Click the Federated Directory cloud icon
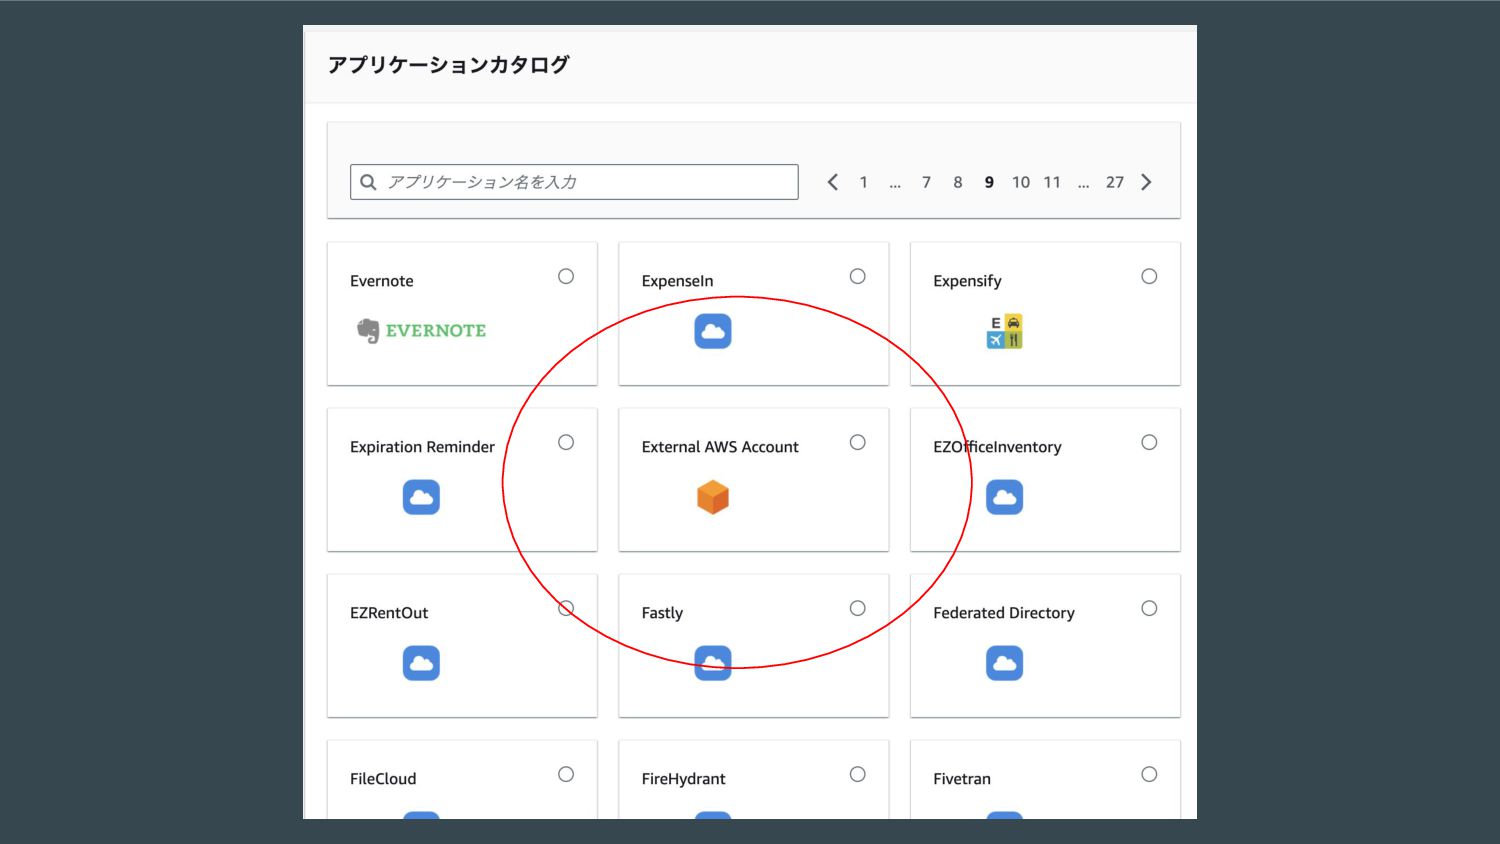1500x844 pixels. pos(1004,663)
